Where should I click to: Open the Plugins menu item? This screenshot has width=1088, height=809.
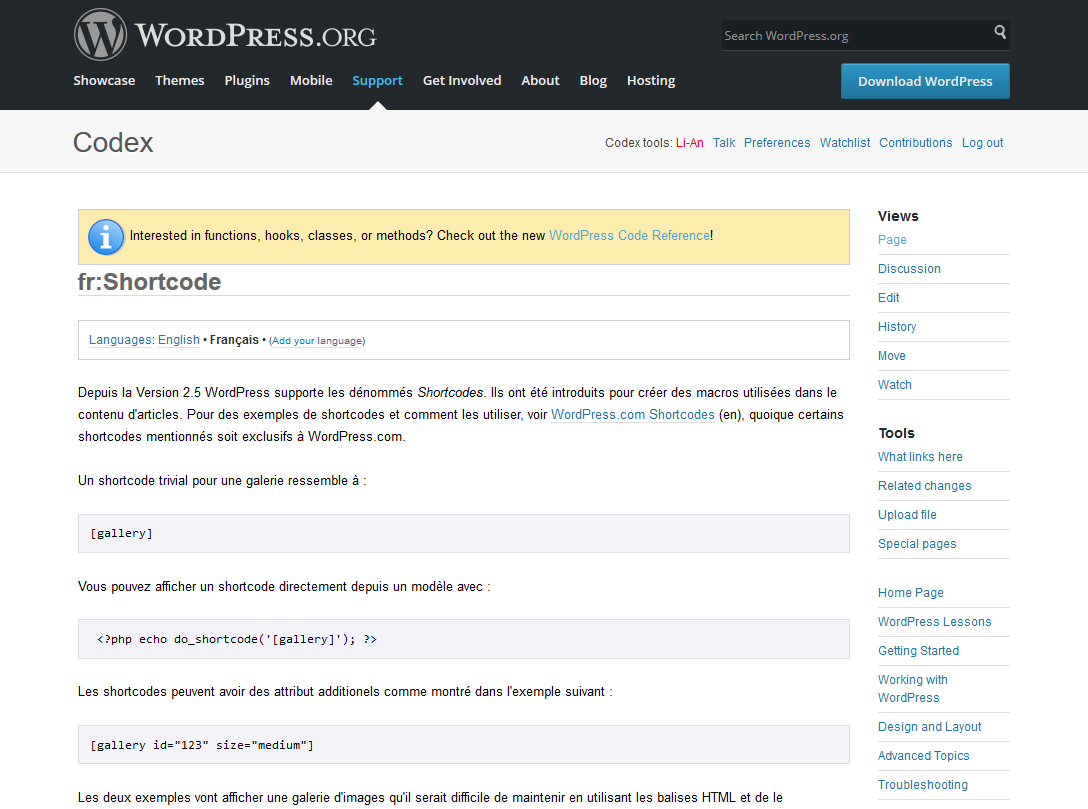tap(247, 80)
